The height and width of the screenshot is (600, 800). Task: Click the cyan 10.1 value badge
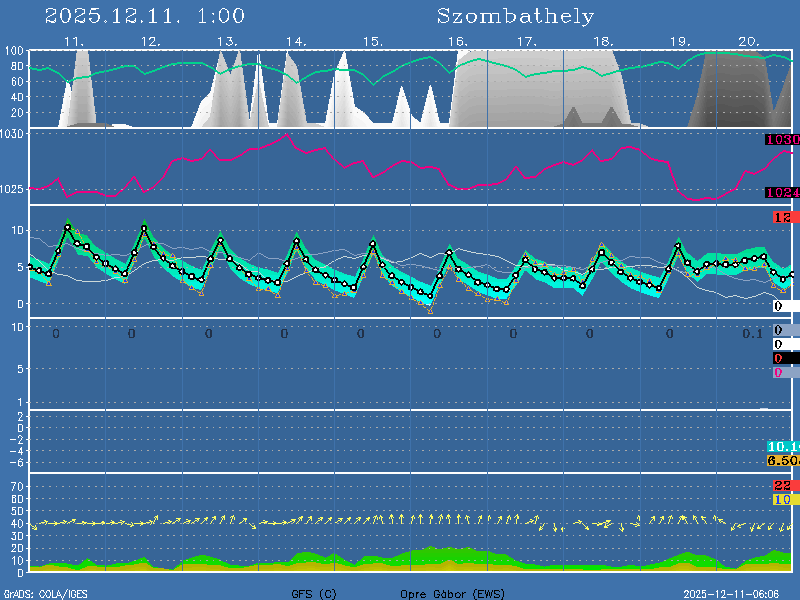[781, 447]
